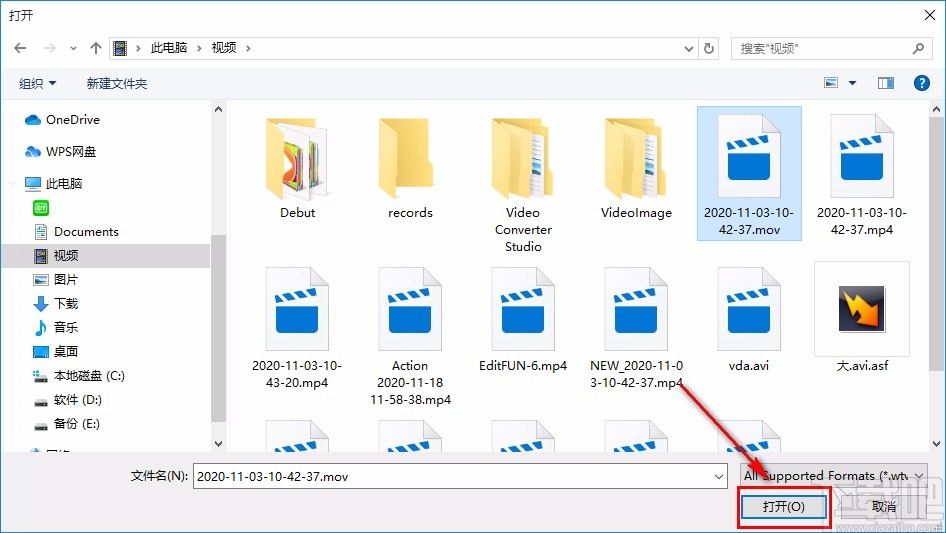
Task: Select file 2020-11-03-10-42-37.mov
Action: click(x=749, y=174)
